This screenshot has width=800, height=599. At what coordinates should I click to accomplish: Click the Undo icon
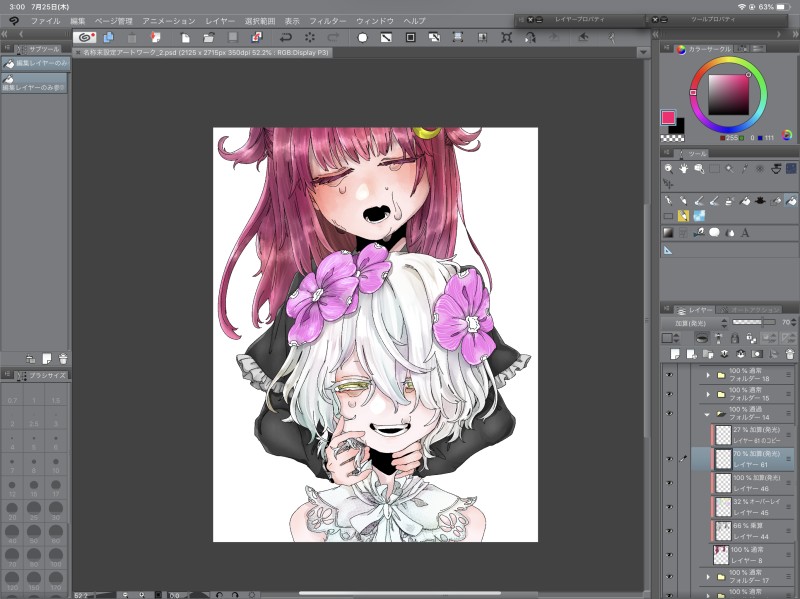(286, 37)
